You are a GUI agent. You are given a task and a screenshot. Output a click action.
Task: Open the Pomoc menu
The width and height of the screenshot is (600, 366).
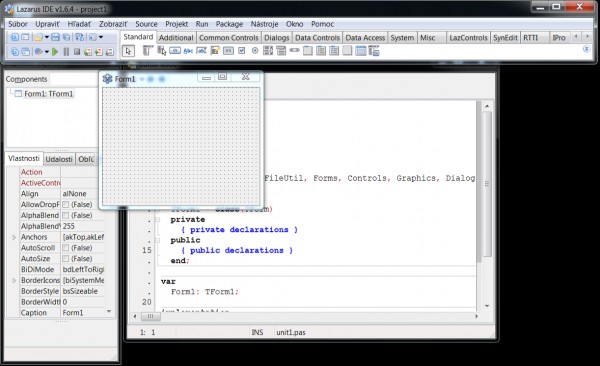click(323, 24)
